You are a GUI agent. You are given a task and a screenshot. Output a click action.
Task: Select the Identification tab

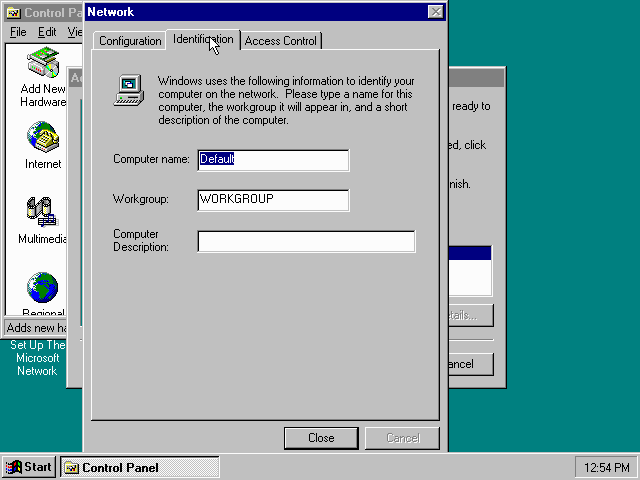pos(203,39)
